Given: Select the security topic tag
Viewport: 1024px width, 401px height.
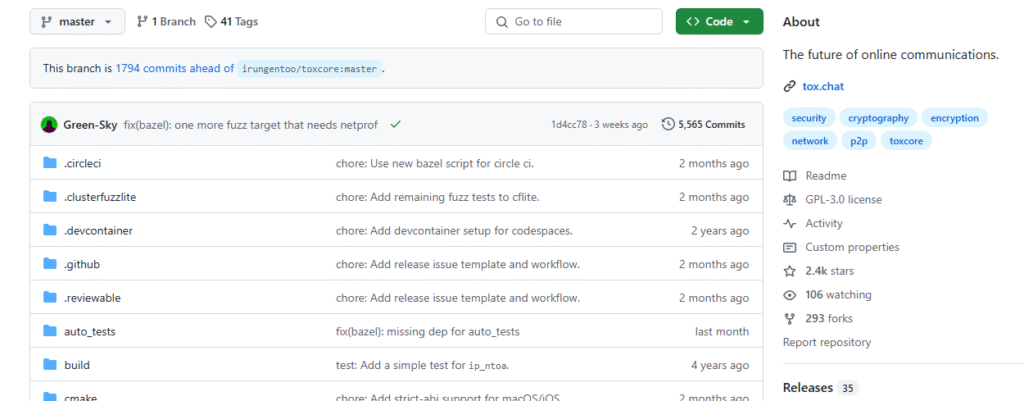Looking at the screenshot, I should point(808,118).
